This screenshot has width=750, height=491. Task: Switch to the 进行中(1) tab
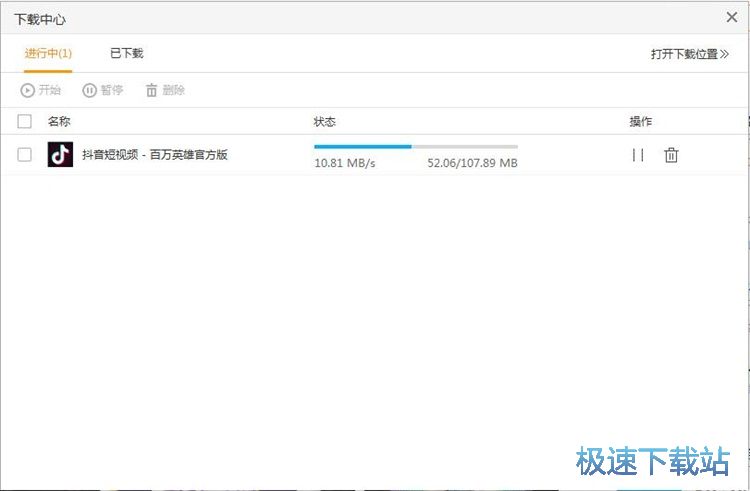[x=48, y=53]
